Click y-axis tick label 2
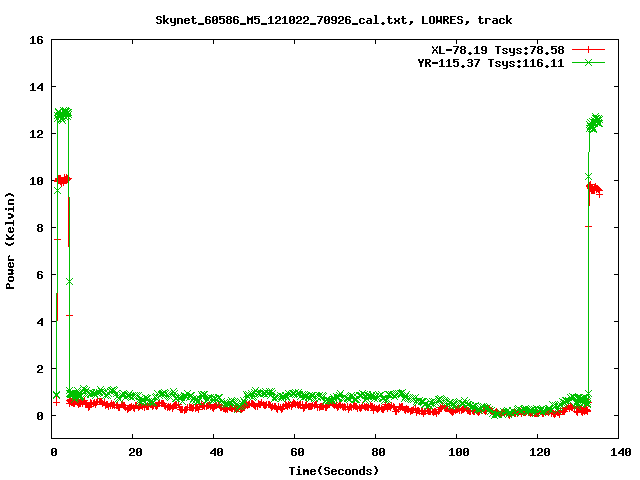Image resolution: width=640 pixels, height=480 pixels. point(40,369)
